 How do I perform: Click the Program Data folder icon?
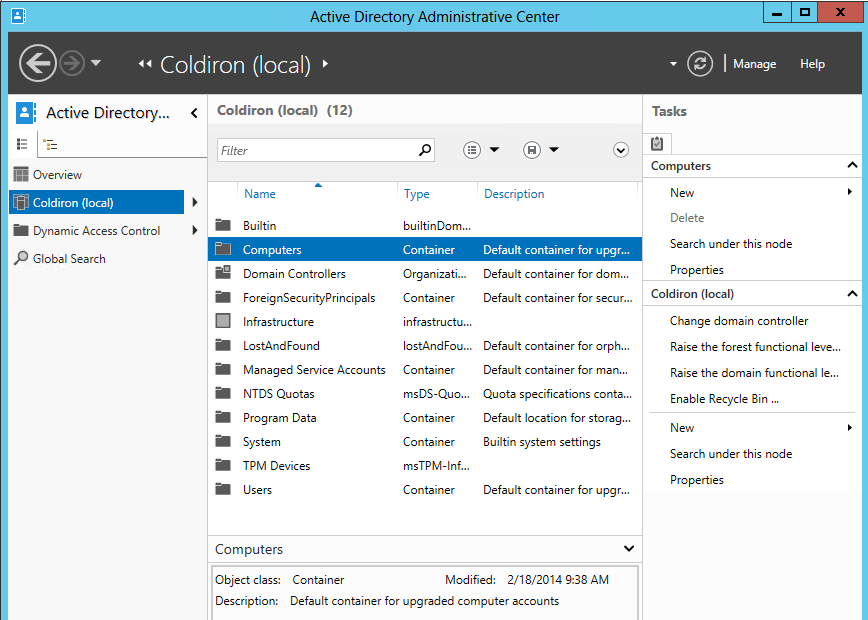click(223, 417)
